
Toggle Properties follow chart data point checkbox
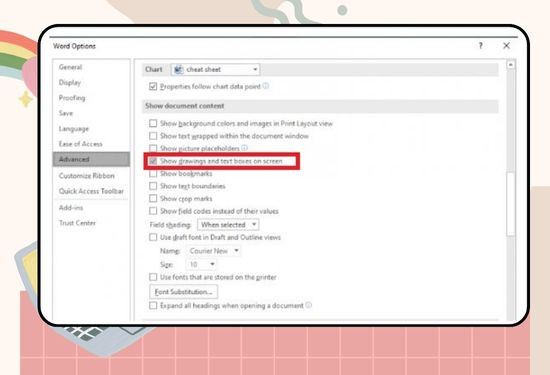(x=153, y=86)
